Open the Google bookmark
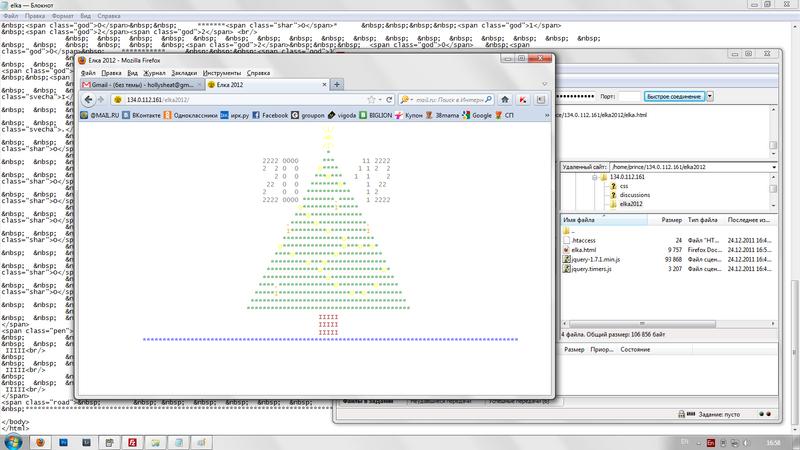800x450 pixels. [477, 115]
